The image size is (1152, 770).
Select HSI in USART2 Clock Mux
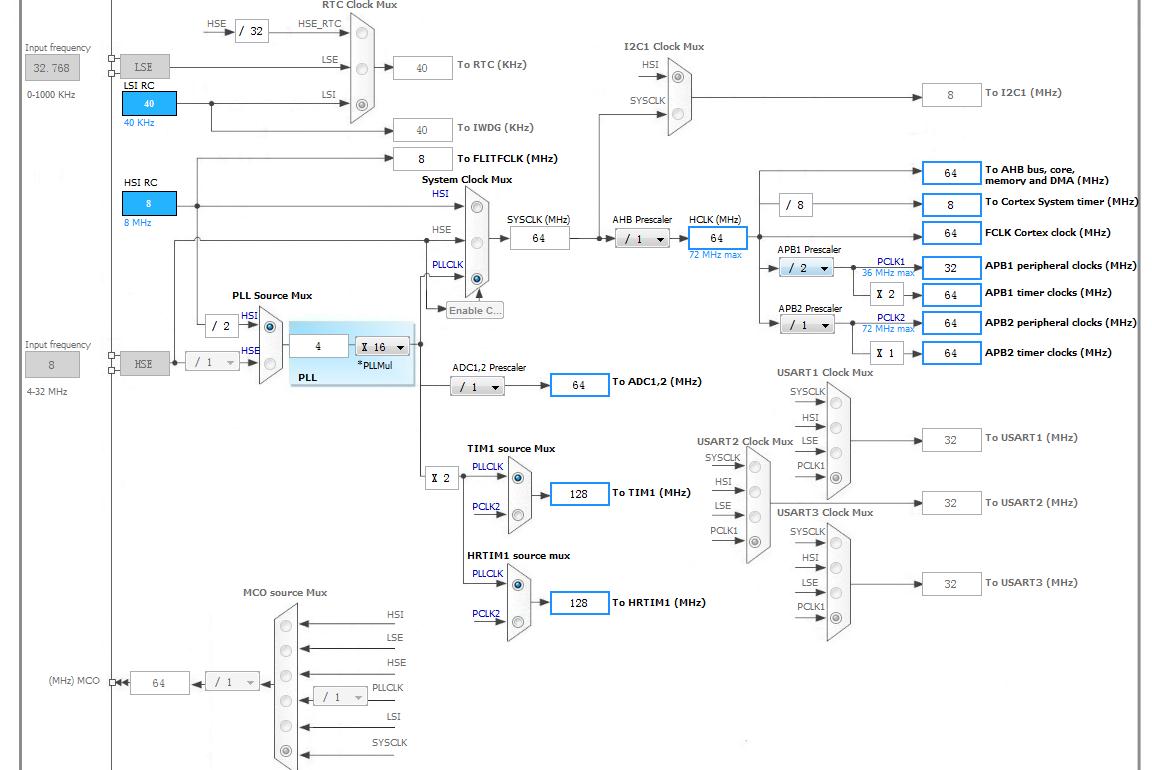[x=755, y=492]
